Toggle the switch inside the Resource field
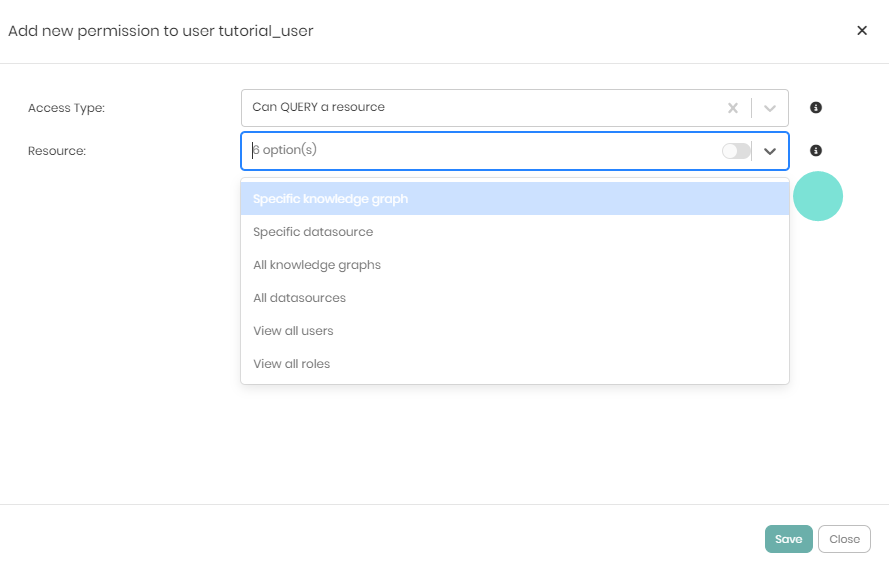The height and width of the screenshot is (568, 889). pyautogui.click(x=736, y=151)
